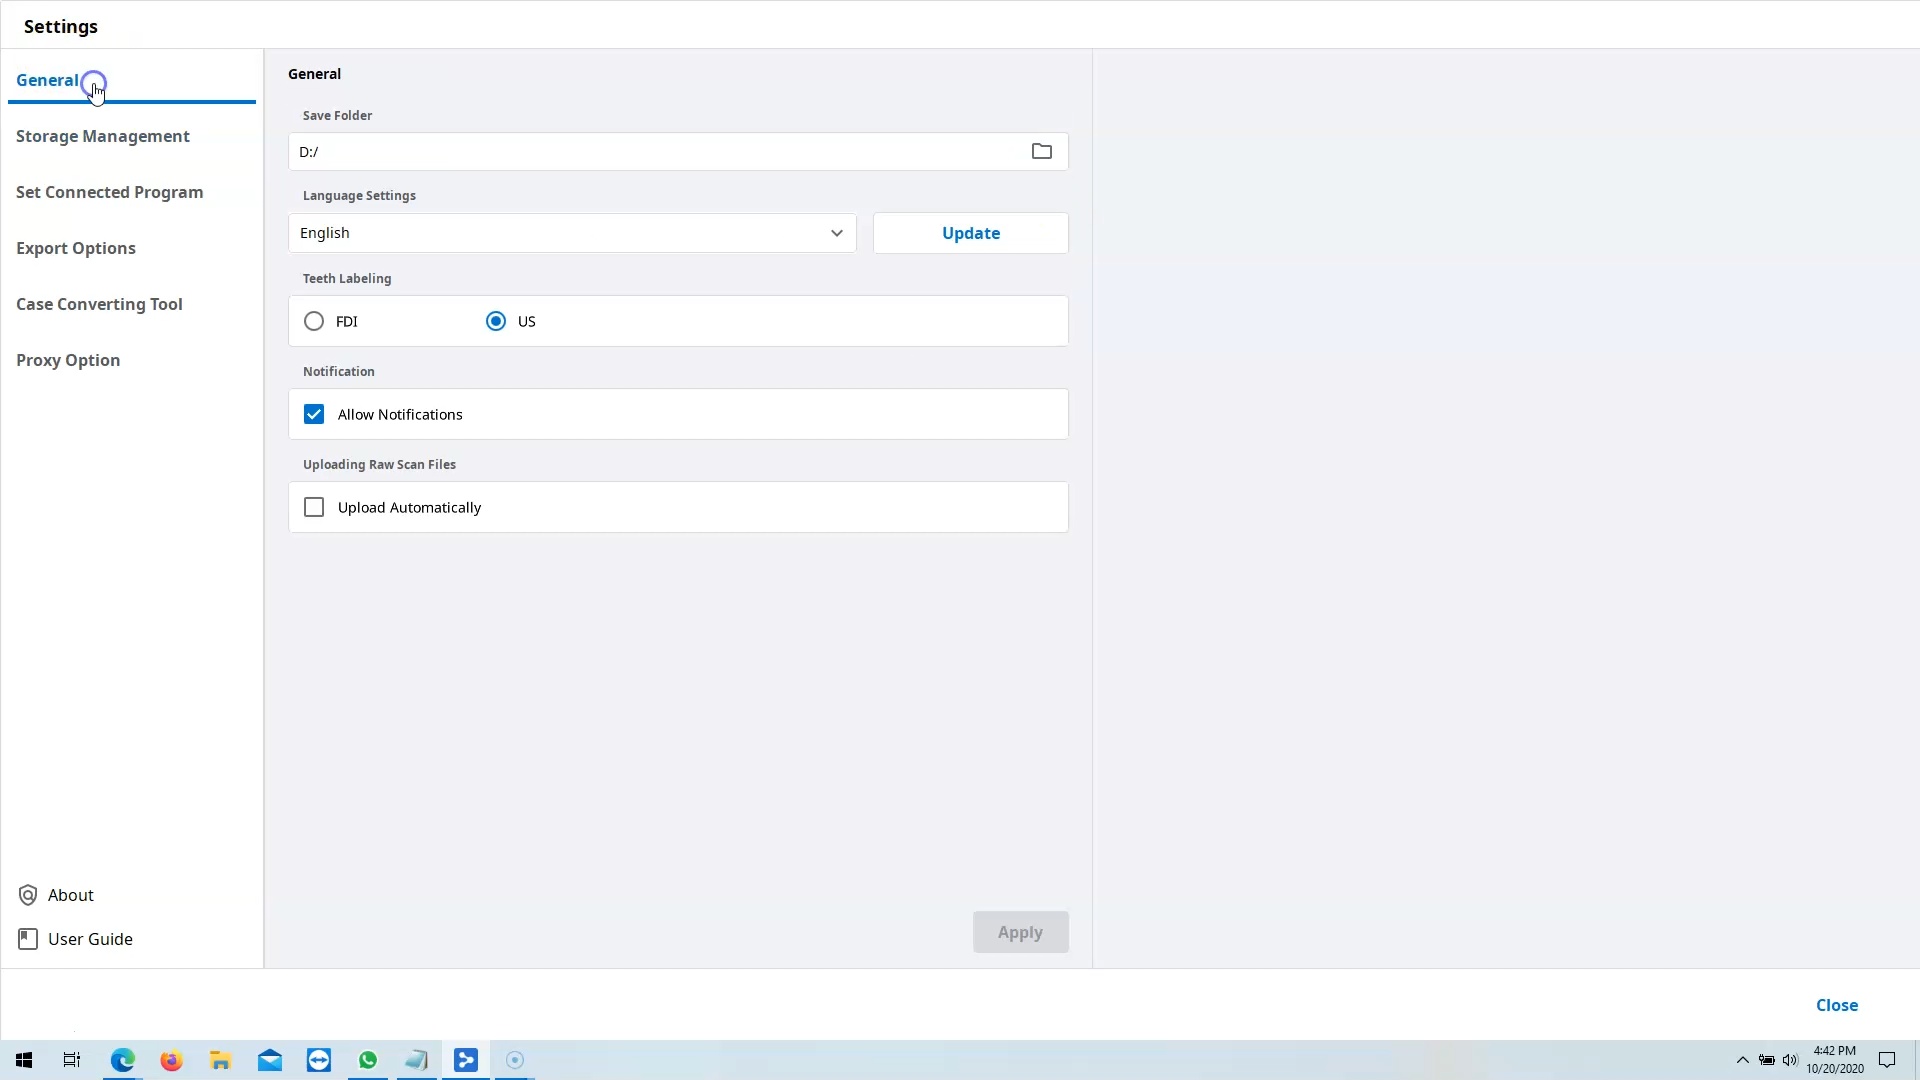The width and height of the screenshot is (1920, 1080).
Task: Open the Proxy Option tab
Action: click(68, 360)
